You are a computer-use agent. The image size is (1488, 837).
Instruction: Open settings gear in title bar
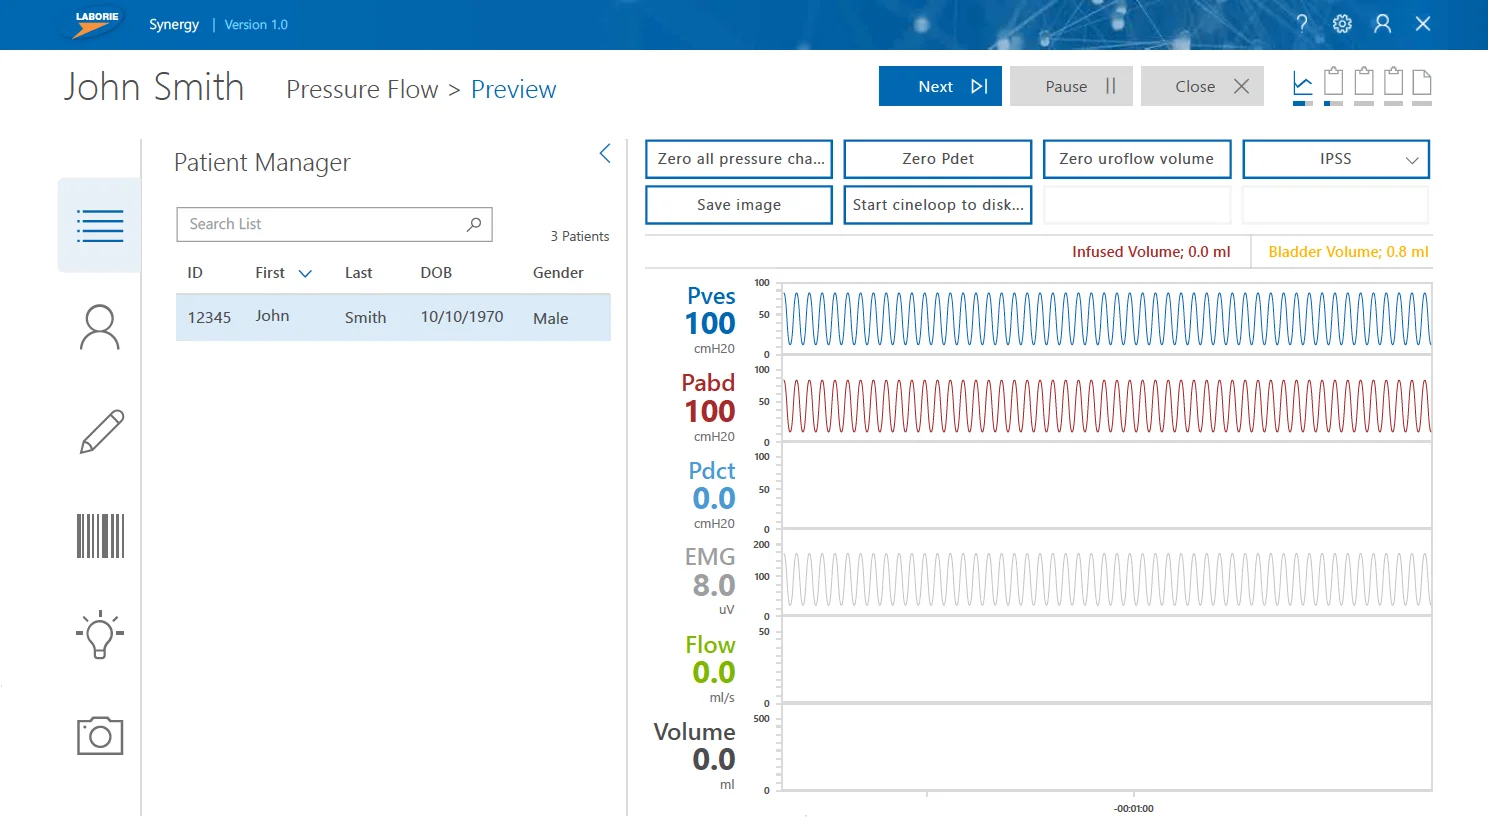tap(1342, 24)
